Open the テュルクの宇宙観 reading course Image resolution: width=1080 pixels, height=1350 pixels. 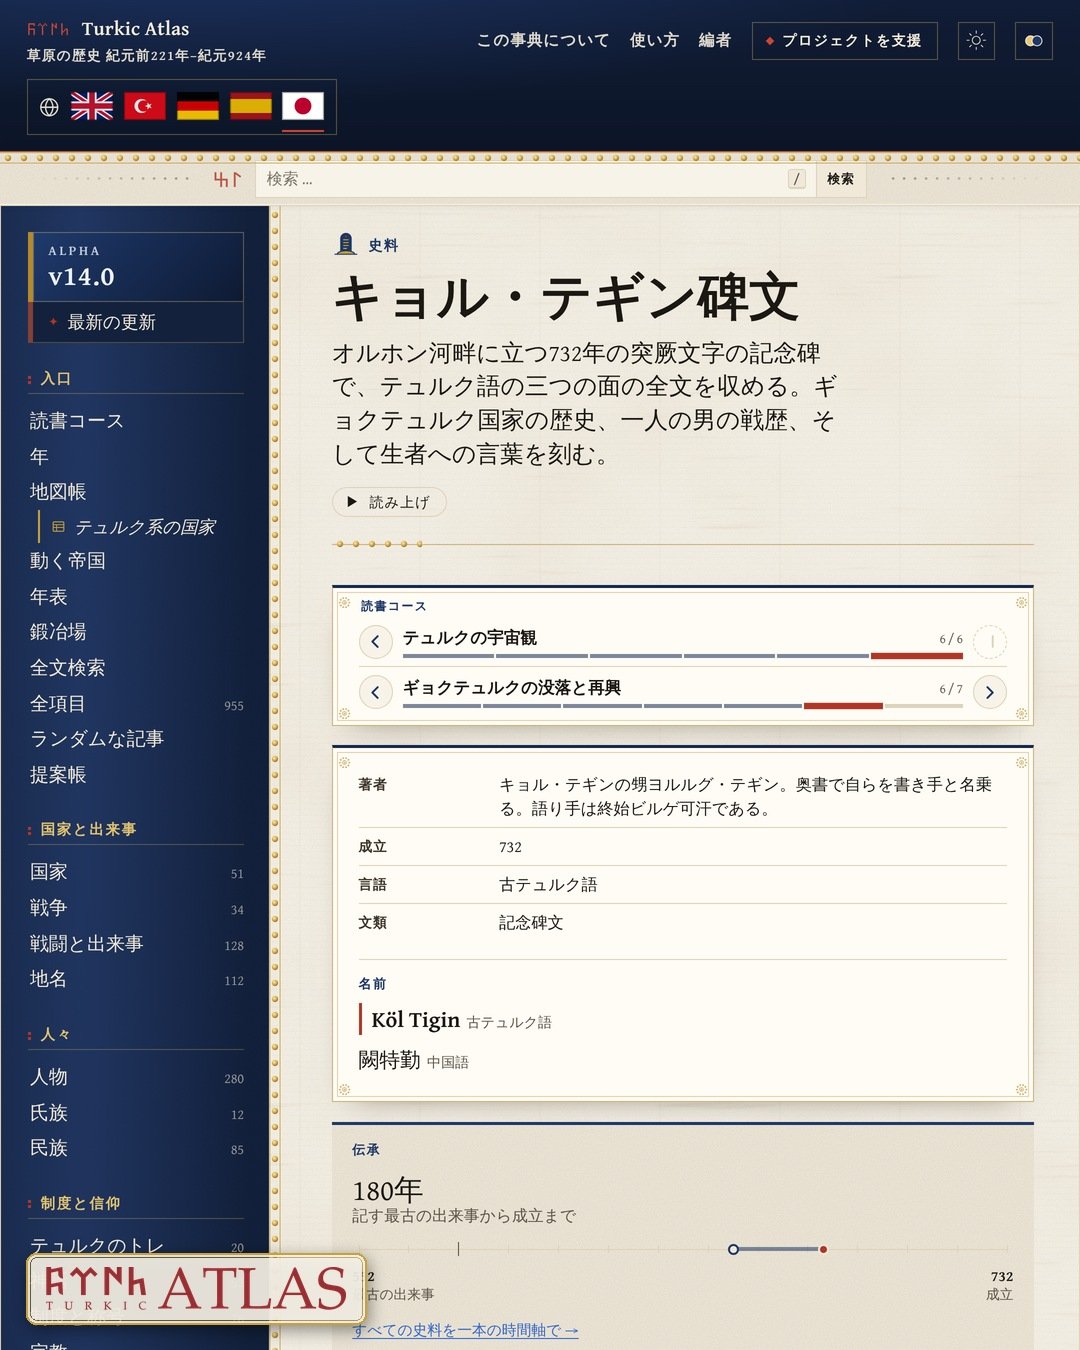[470, 638]
